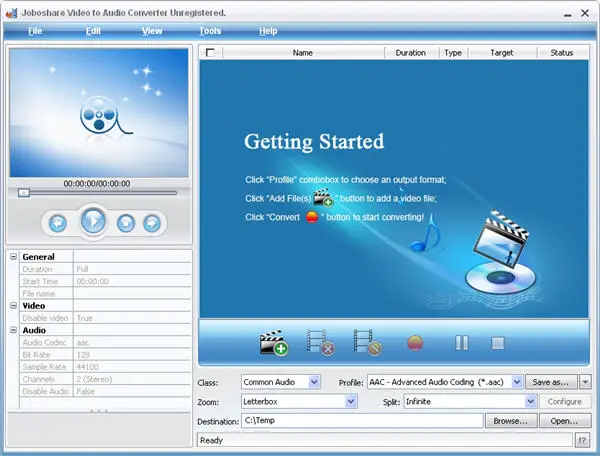Select the Start Time property row
The width and height of the screenshot is (600, 456).
(x=105, y=281)
